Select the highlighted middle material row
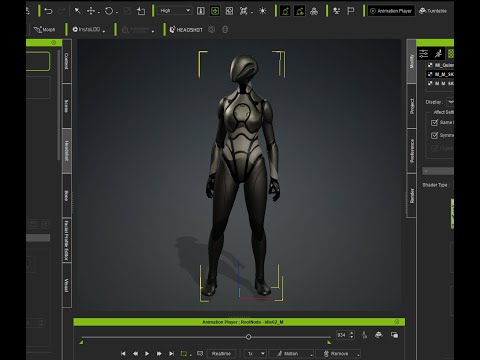The height and width of the screenshot is (360, 480). 440,74
